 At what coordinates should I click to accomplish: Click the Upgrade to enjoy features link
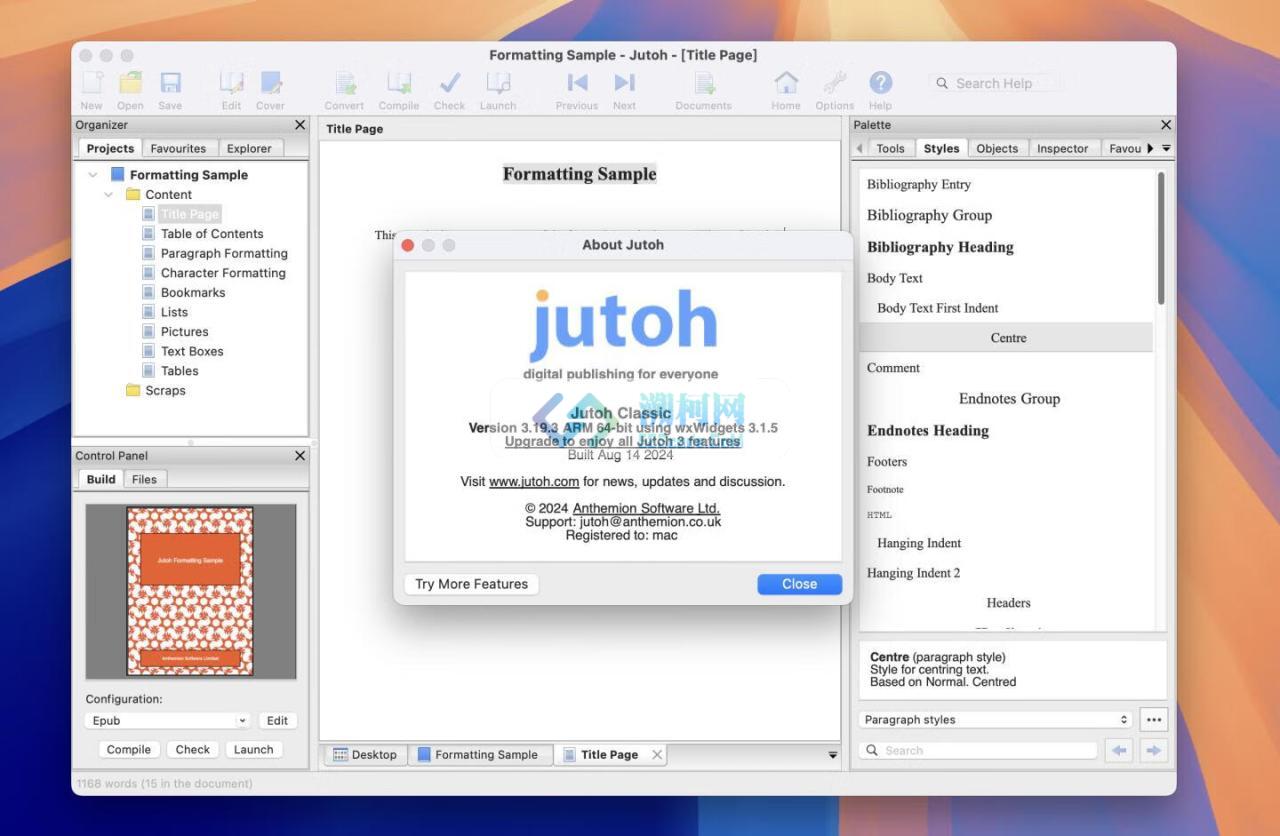[622, 441]
